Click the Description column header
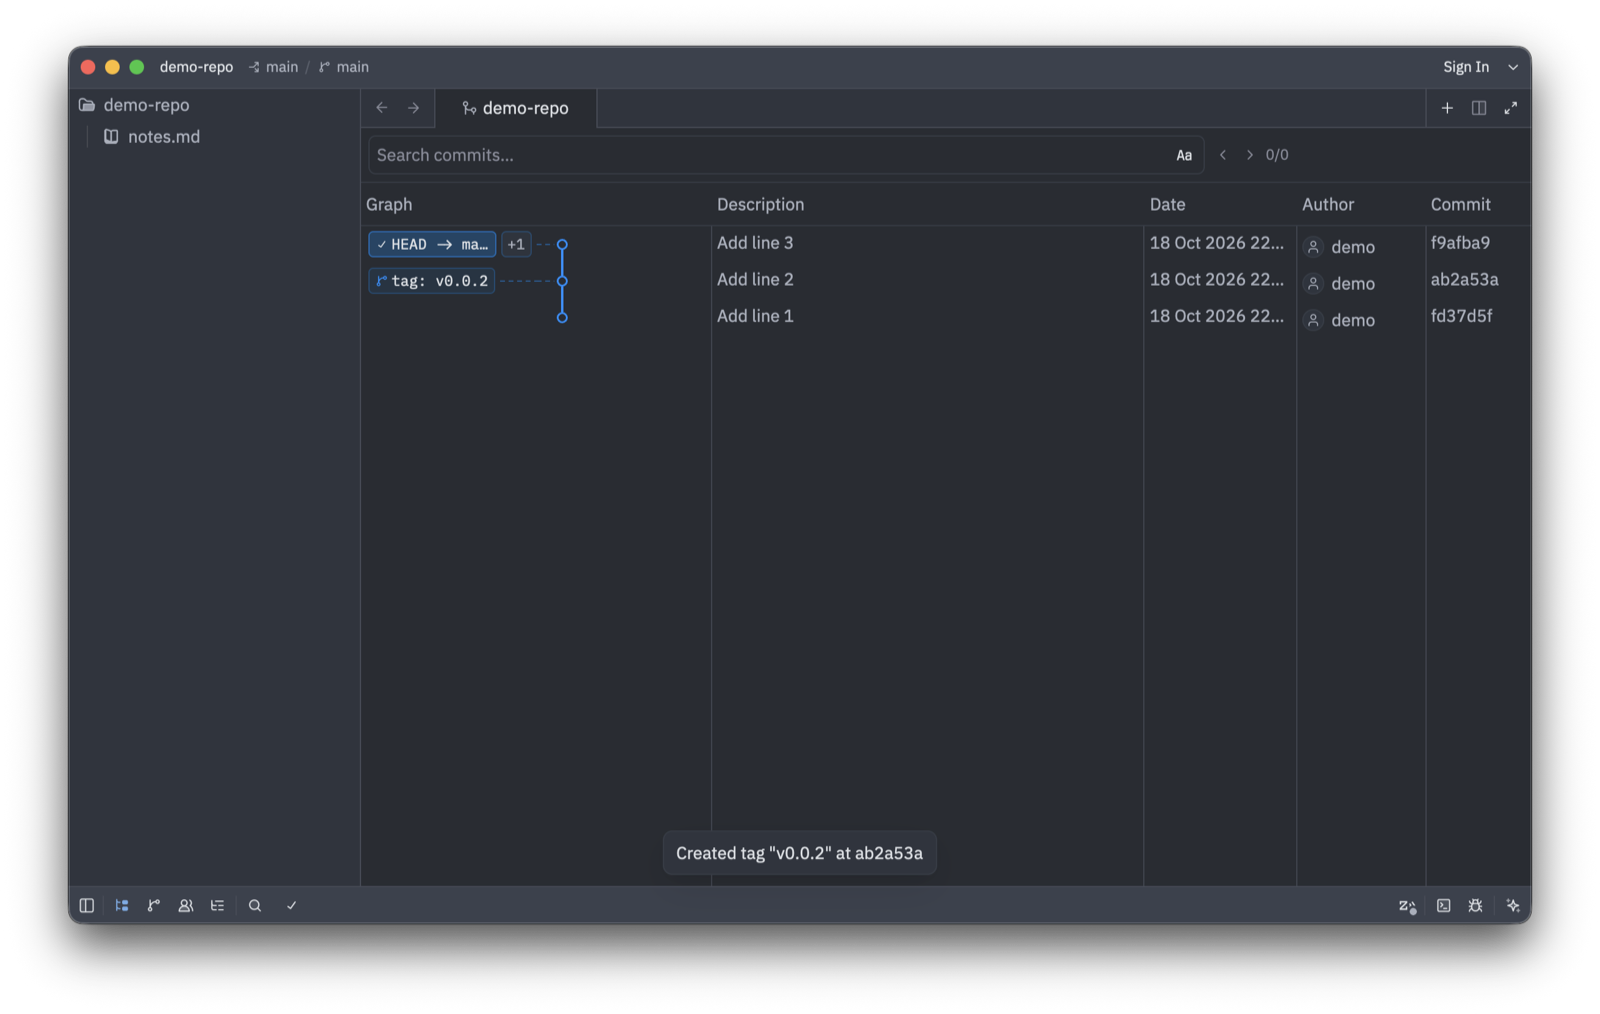Screen dimensions: 1600x1014 tap(760, 204)
